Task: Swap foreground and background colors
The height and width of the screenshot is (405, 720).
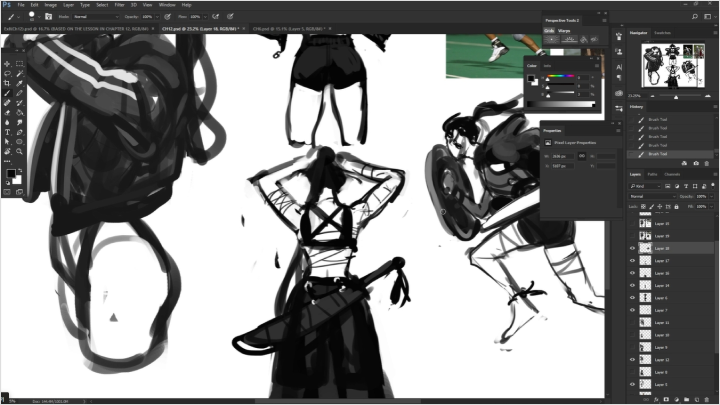Action: (20, 170)
